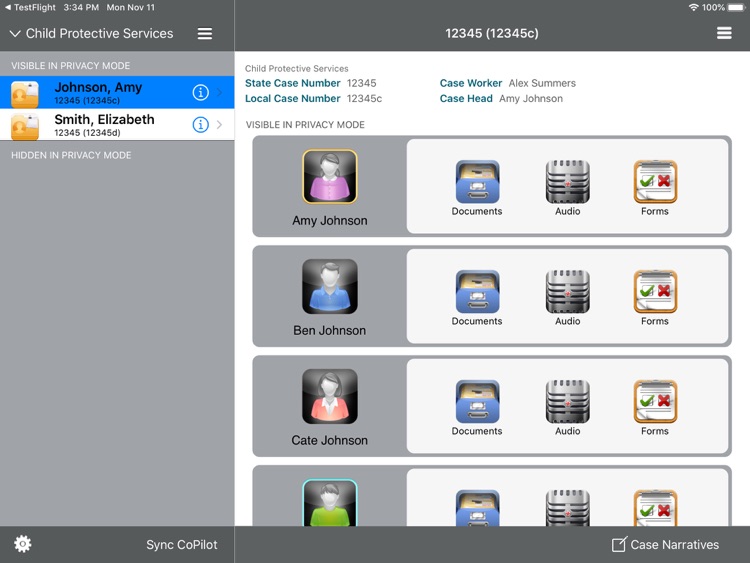The width and height of the screenshot is (750, 563).
Task: Click the Case Narratives compose icon
Action: click(619, 544)
